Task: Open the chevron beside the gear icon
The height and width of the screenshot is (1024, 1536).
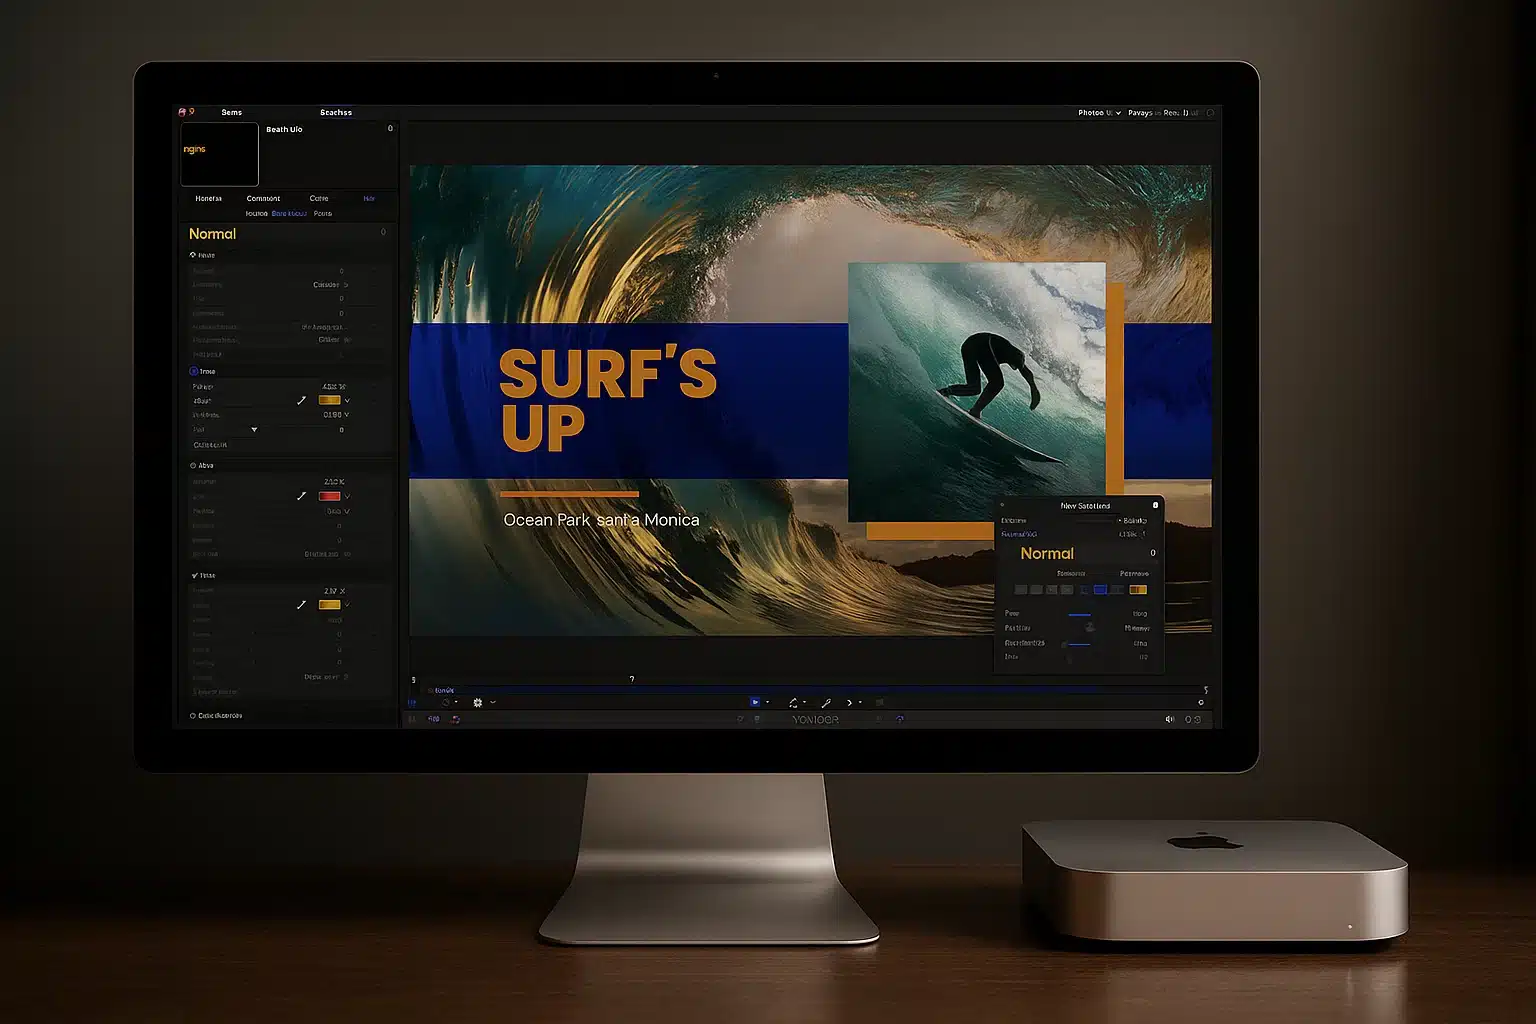Action: 493,702
